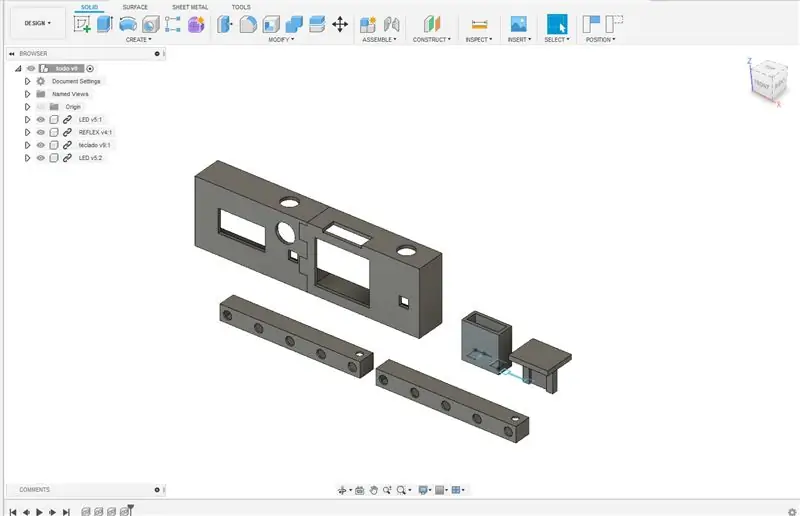Toggle visibility of teclado v9:1
The image size is (800, 516).
(x=41, y=145)
